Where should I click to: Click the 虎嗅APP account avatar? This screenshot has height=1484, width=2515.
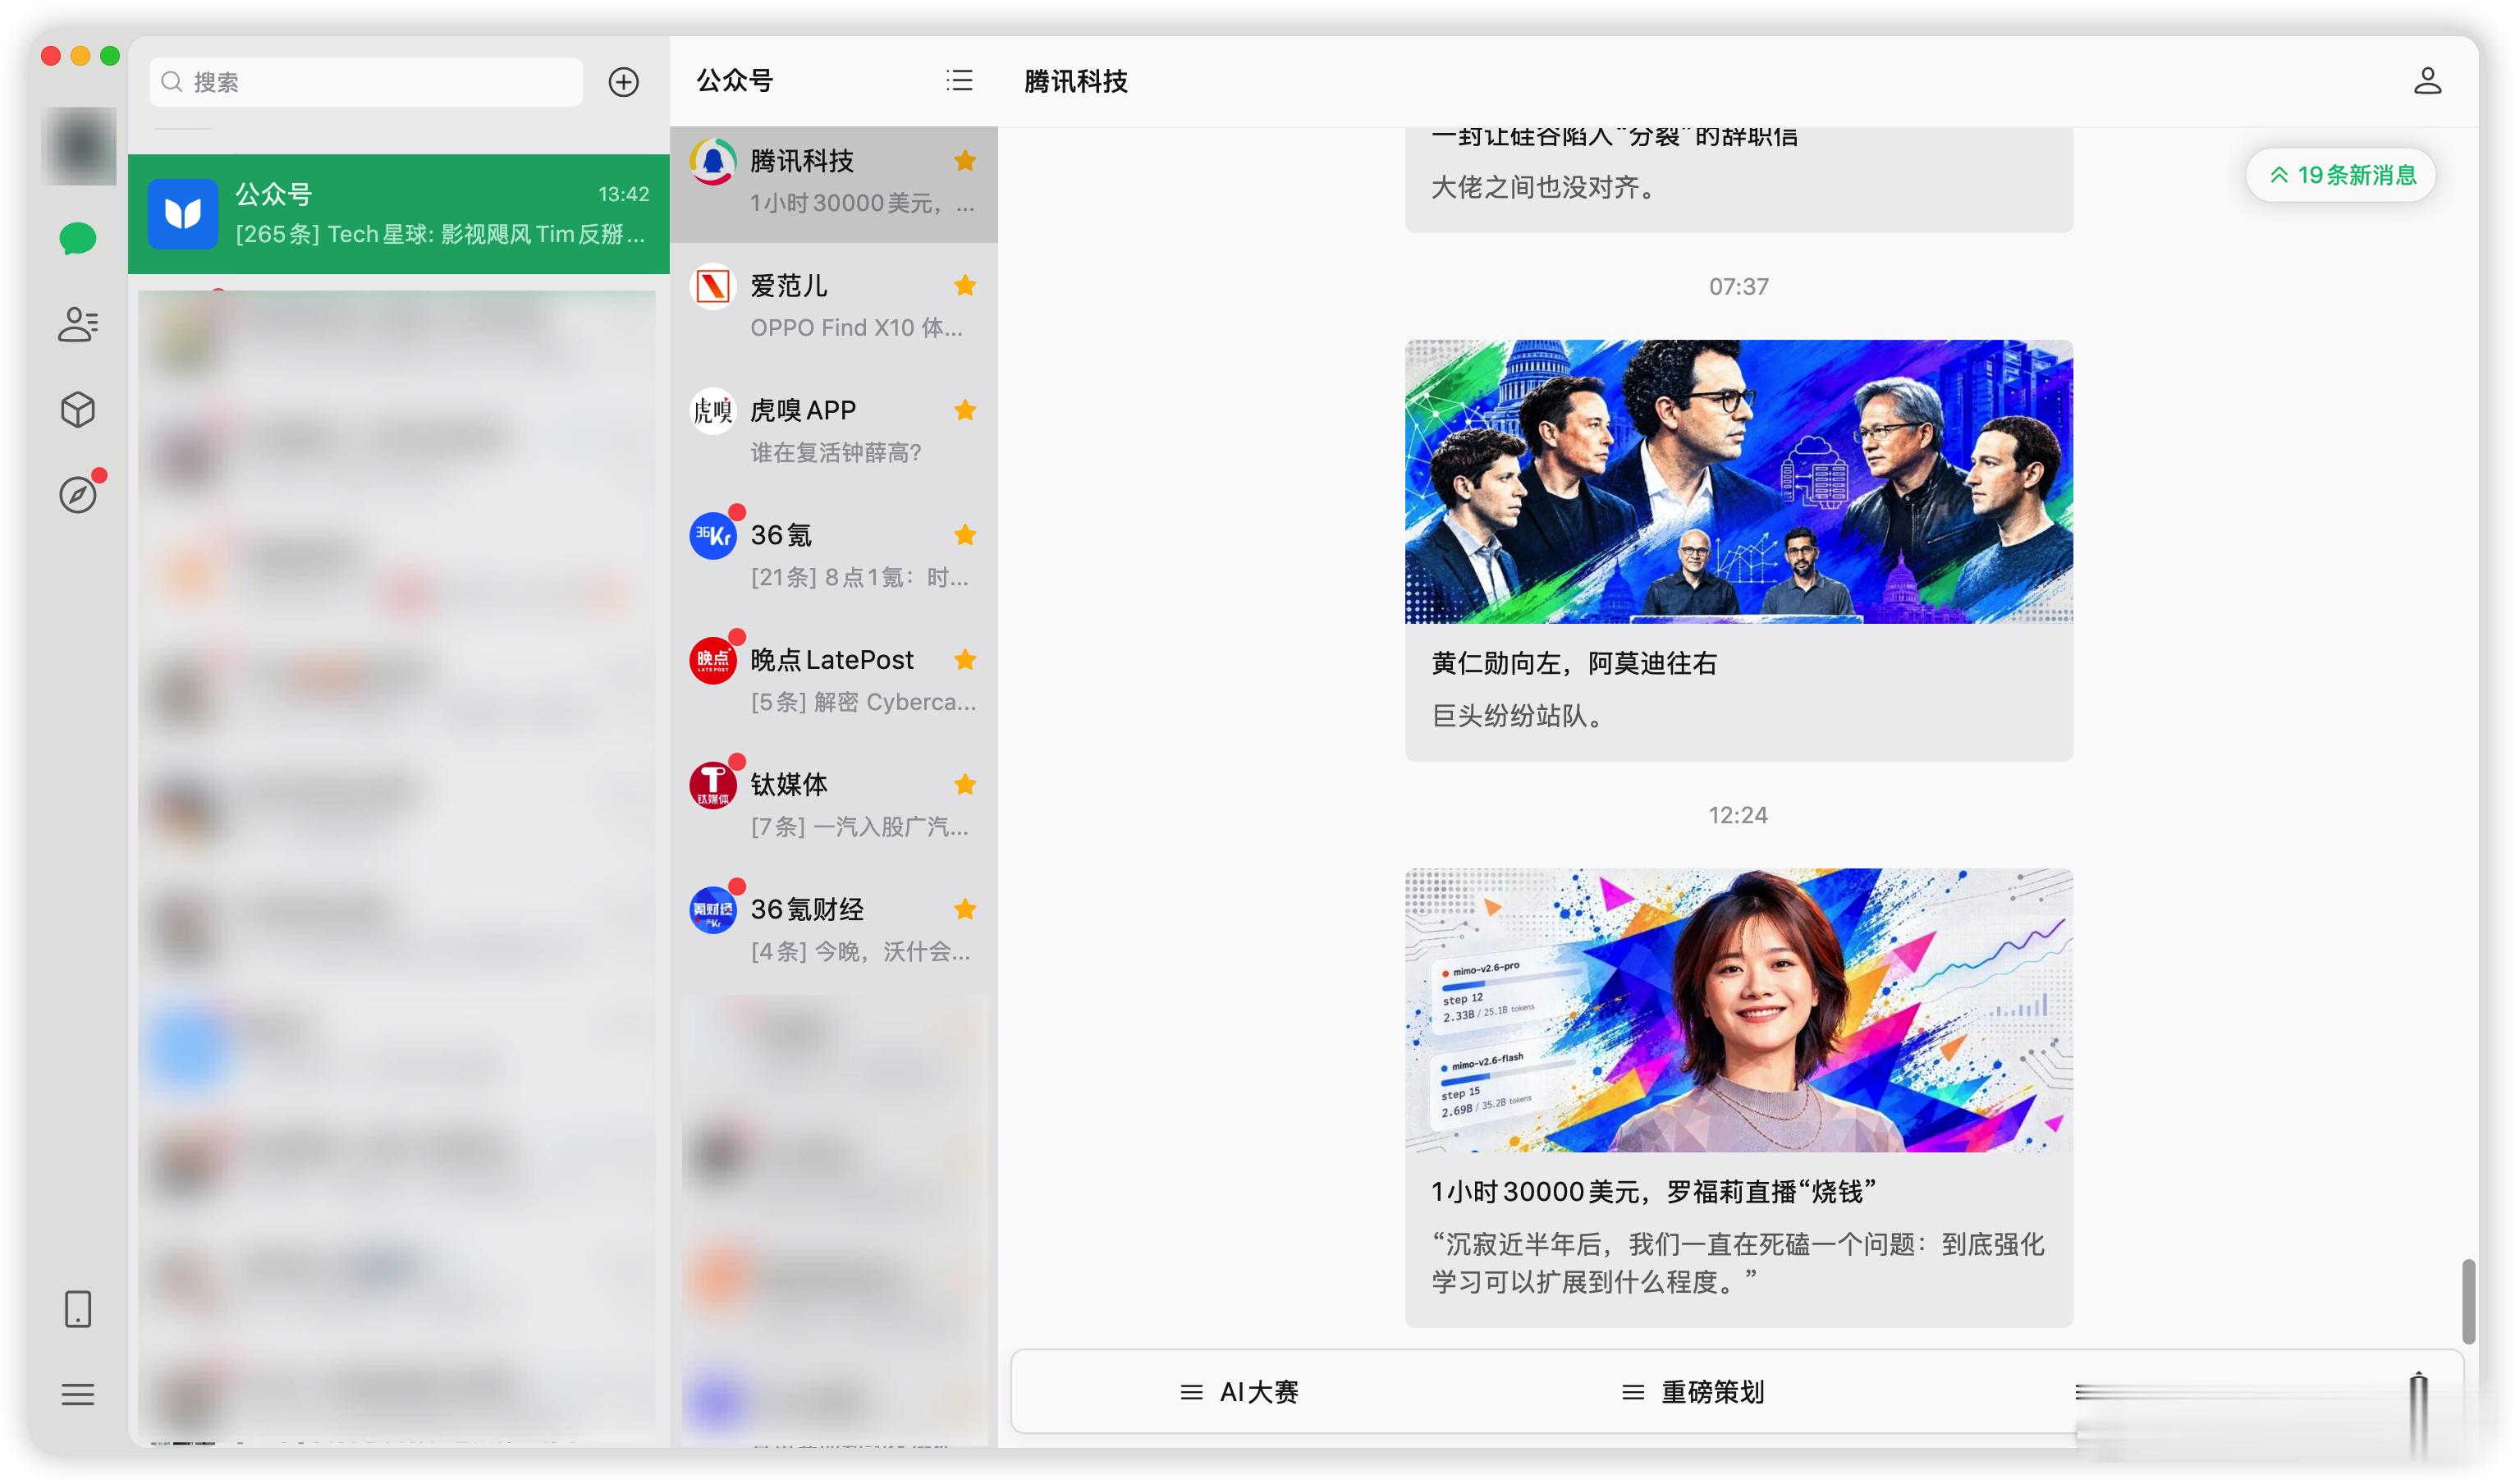713,411
